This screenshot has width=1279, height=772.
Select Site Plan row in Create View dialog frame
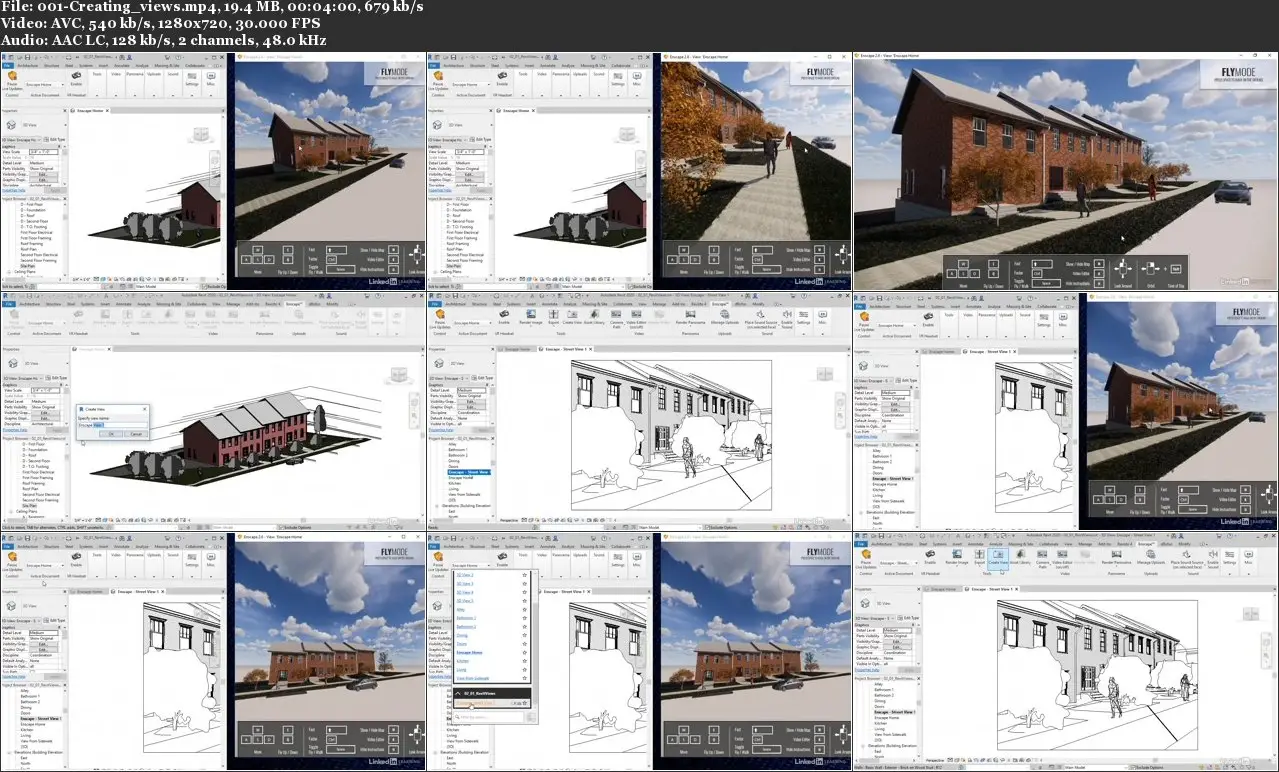pos(29,506)
